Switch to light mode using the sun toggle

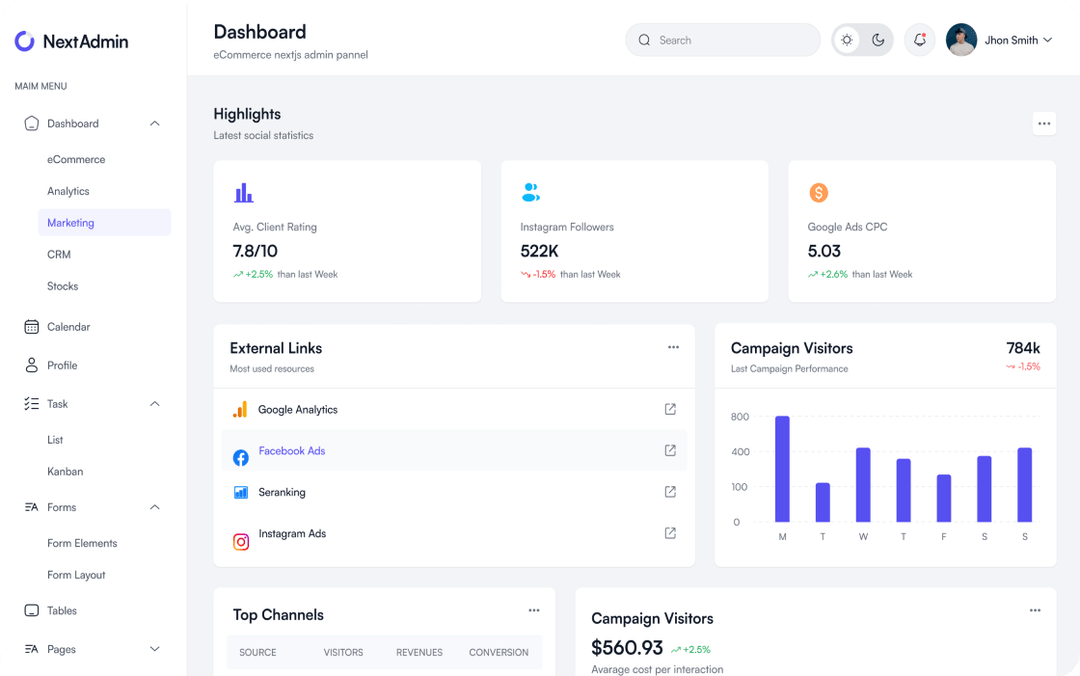tap(846, 39)
